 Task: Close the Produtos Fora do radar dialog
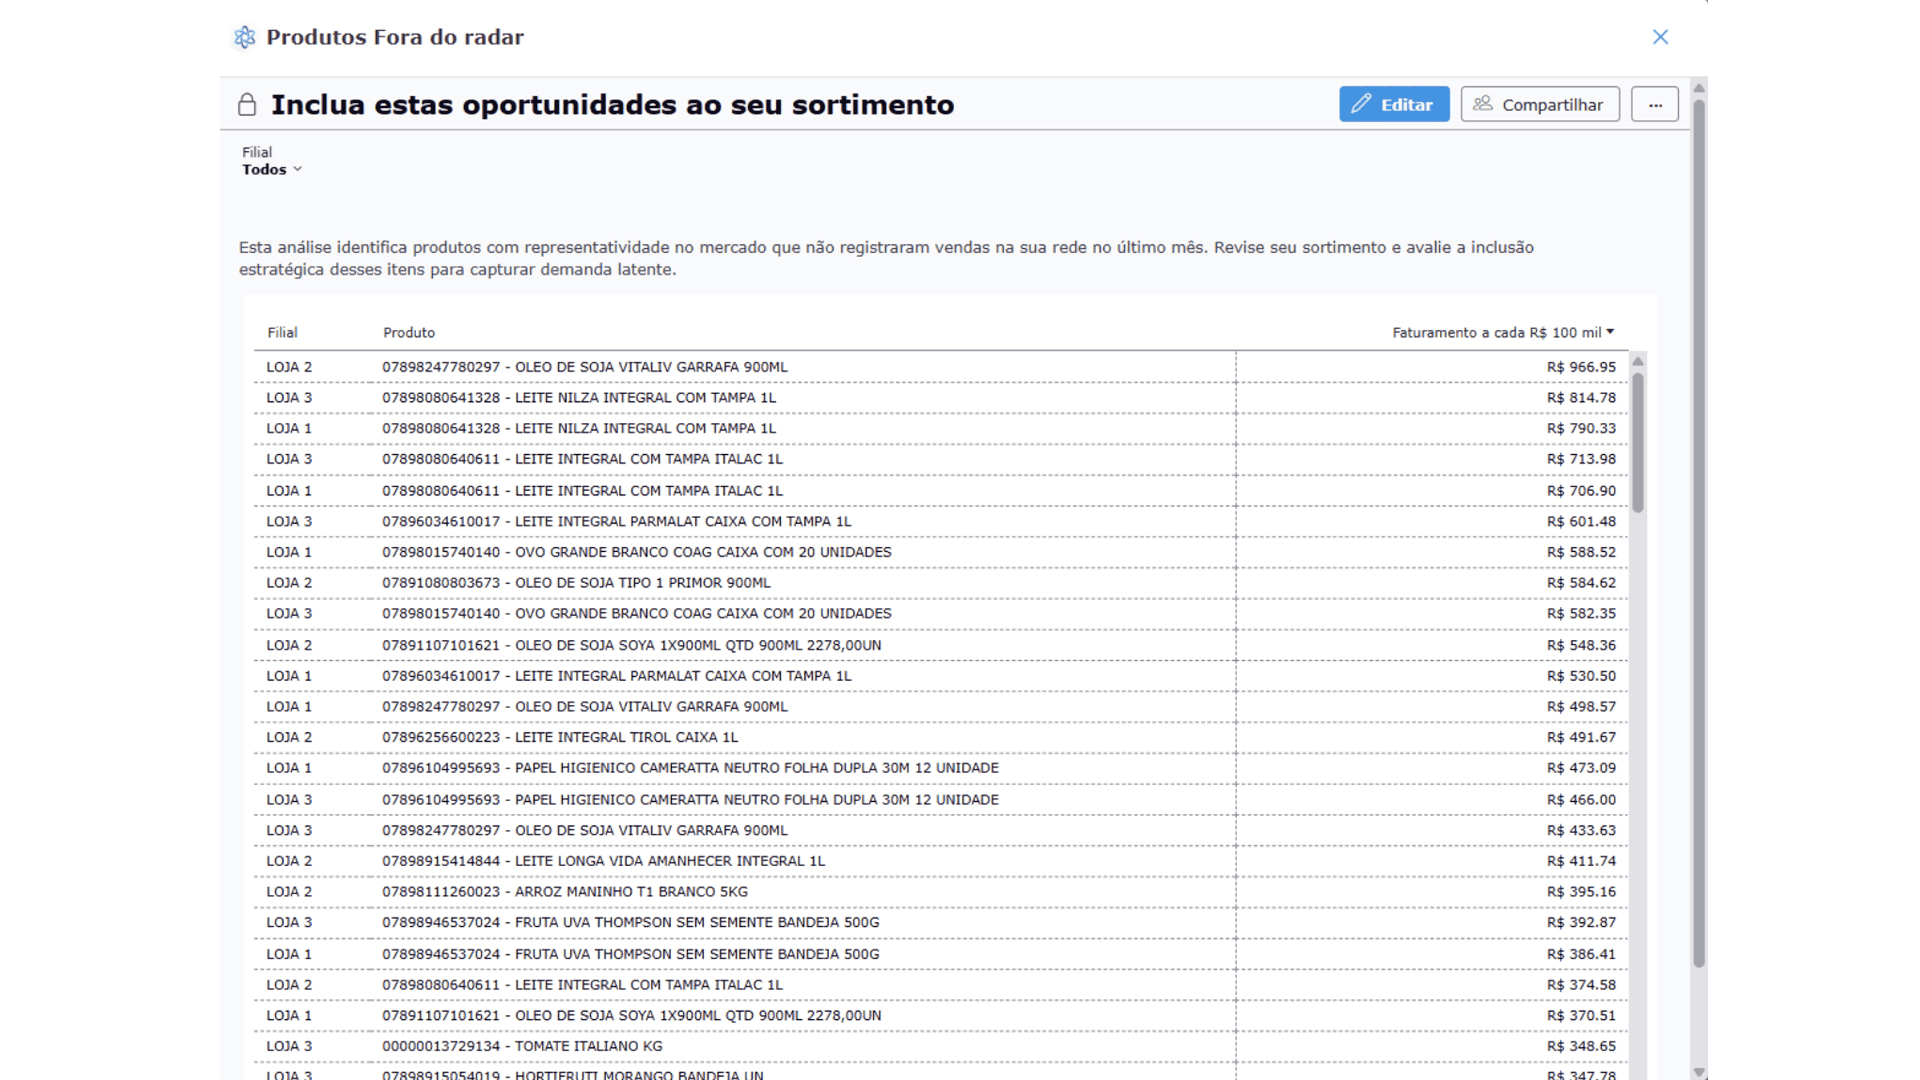1660,37
